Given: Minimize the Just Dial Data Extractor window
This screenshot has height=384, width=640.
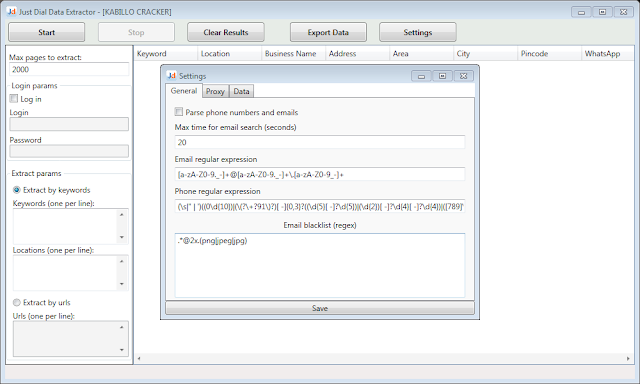Looking at the screenshot, I should point(581,12).
